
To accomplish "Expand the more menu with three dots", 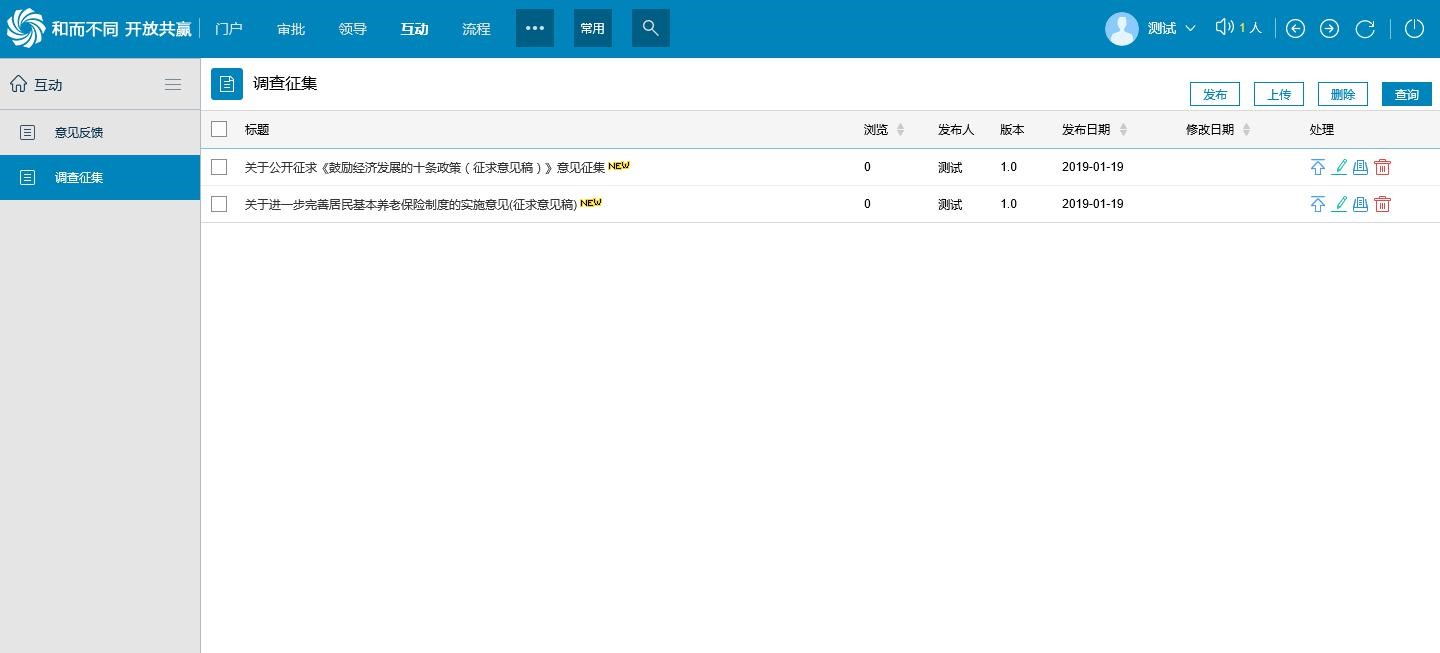I will point(535,28).
